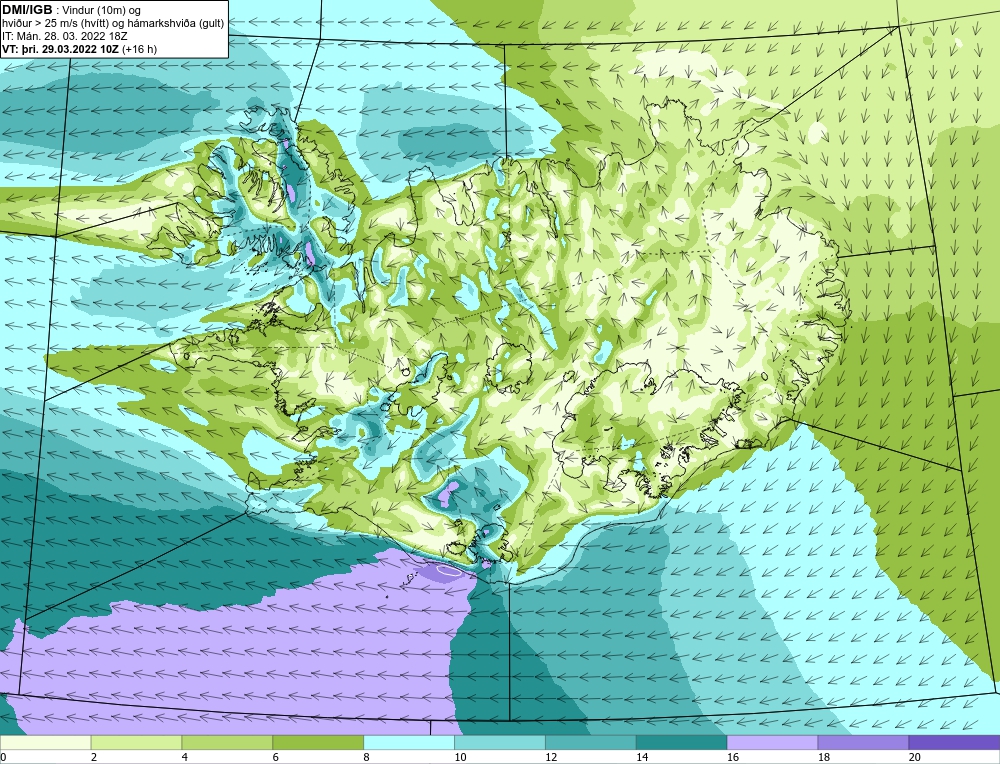Image resolution: width=1000 pixels, height=764 pixels.
Task: Click the legend label '8'
Action: [367, 757]
